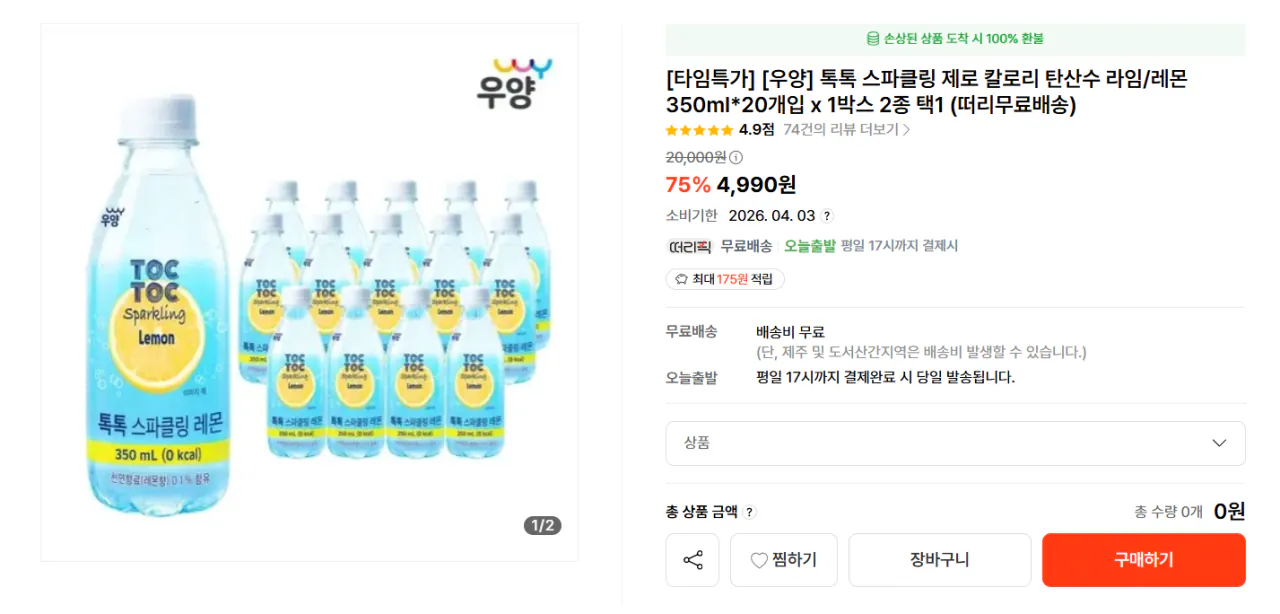The image size is (1280, 614).
Task: Click the heart icon inside 찜하기
Action: [x=760, y=560]
